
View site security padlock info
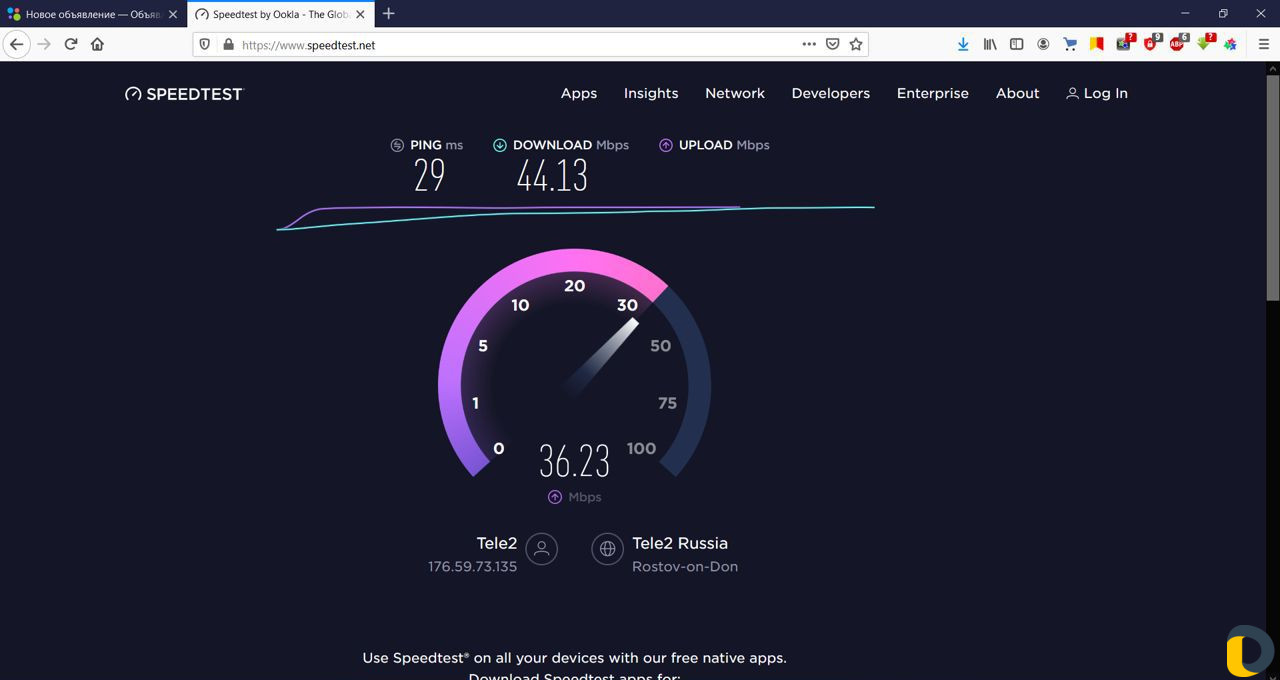click(x=228, y=44)
